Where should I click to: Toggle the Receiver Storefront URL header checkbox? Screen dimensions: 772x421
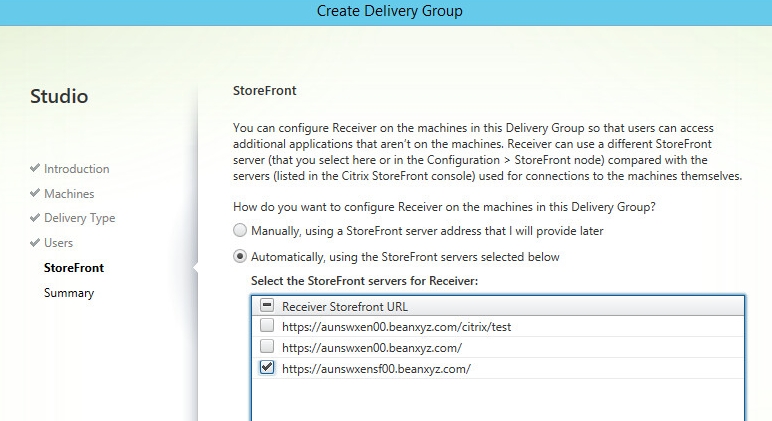click(x=267, y=305)
